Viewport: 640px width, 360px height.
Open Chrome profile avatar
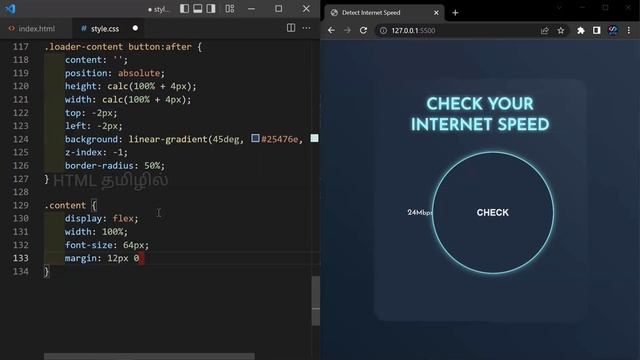613,31
